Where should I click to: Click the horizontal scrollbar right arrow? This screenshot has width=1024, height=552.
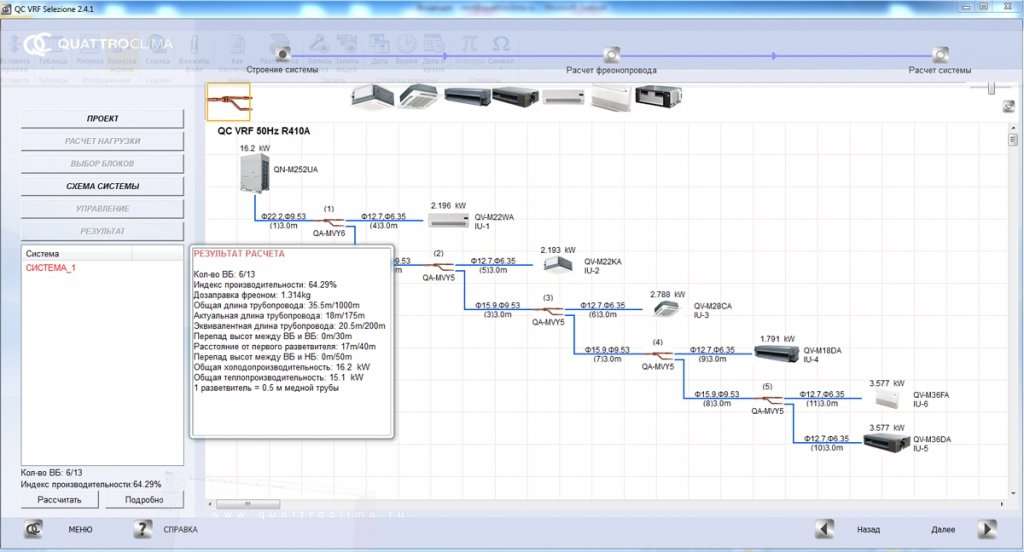(1002, 504)
